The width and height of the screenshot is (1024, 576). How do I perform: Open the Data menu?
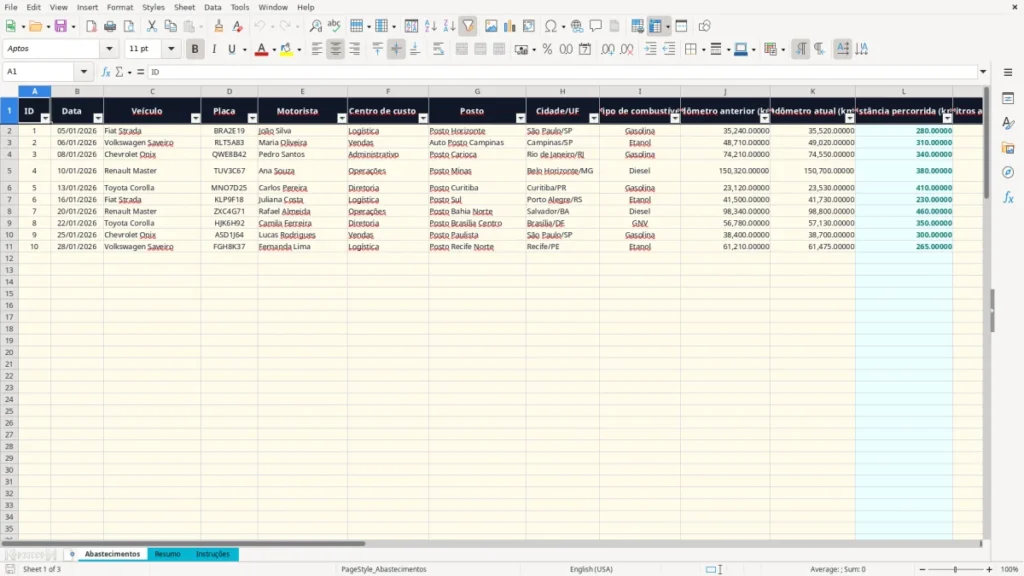(x=213, y=7)
